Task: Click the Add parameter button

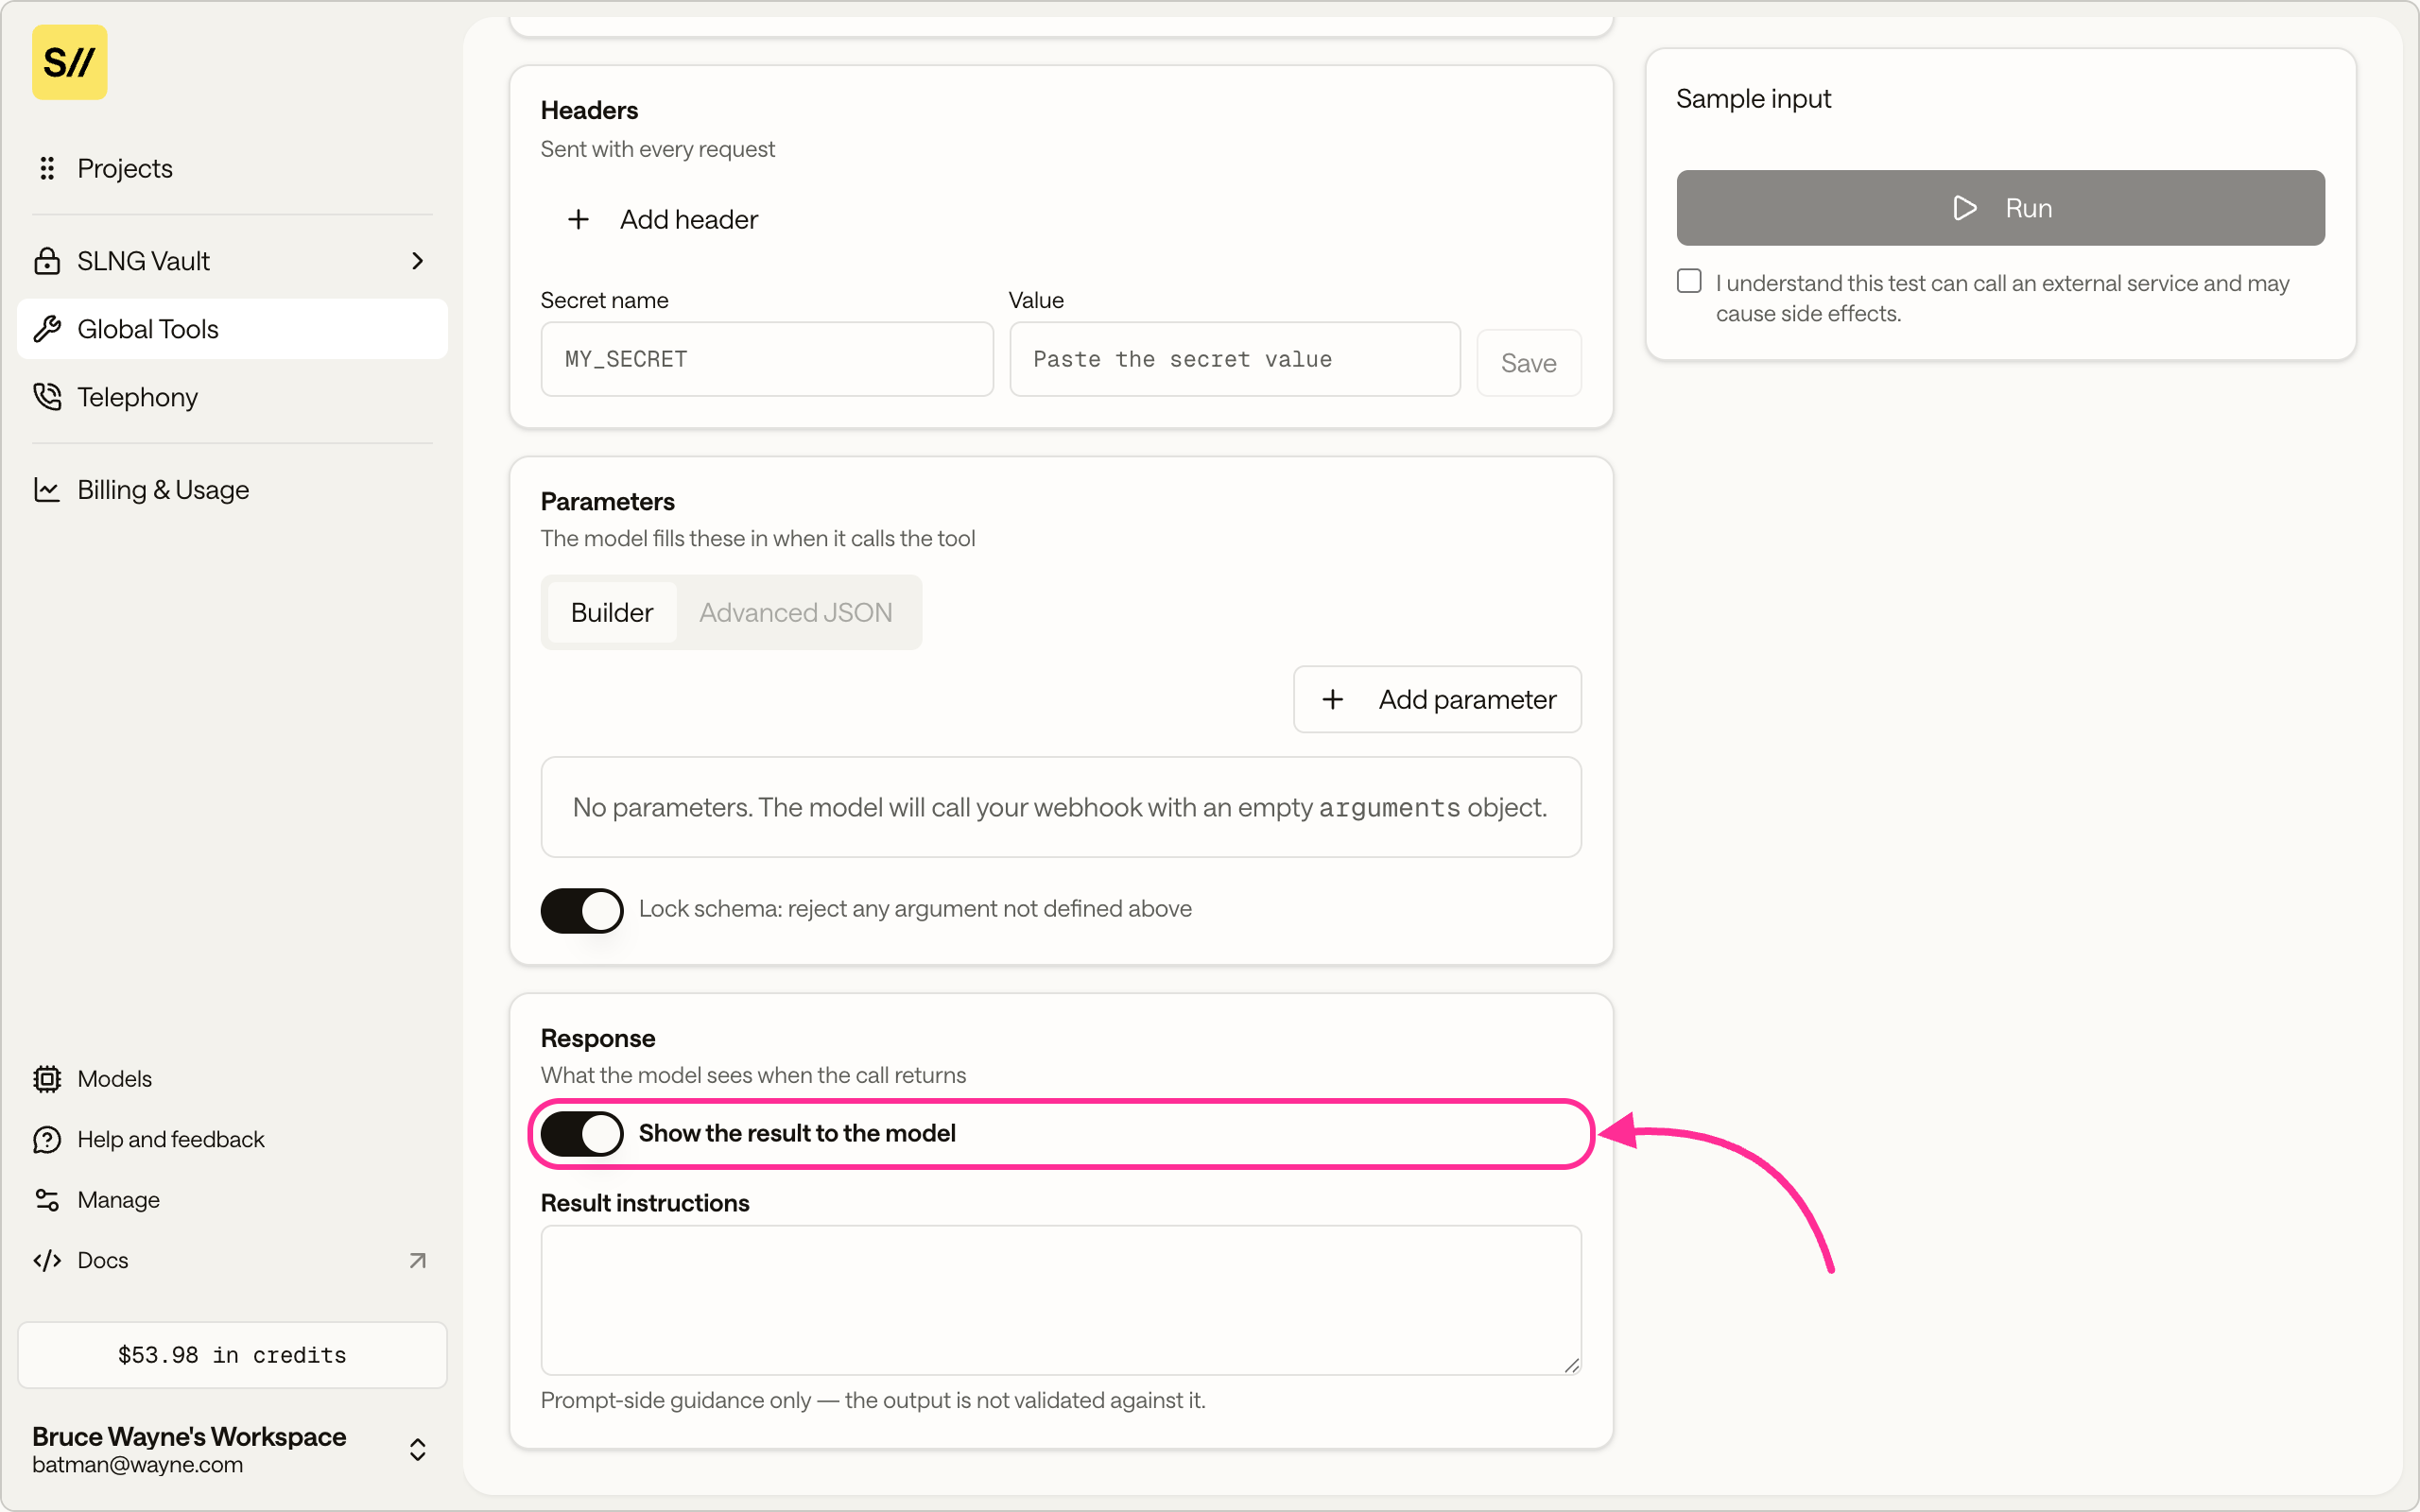Action: (x=1437, y=699)
